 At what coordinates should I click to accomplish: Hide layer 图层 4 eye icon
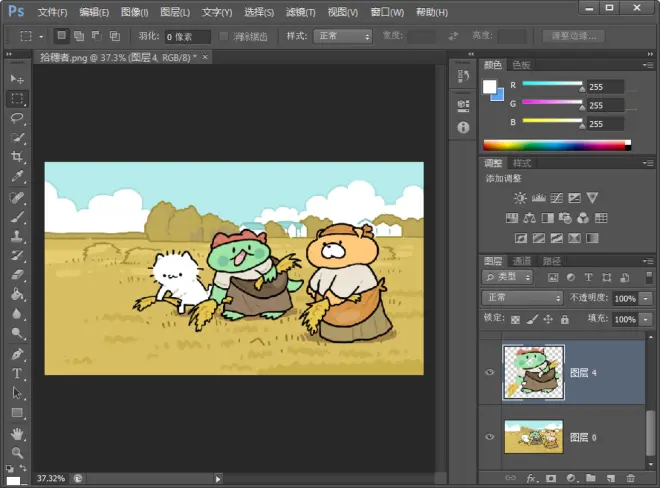coord(490,372)
